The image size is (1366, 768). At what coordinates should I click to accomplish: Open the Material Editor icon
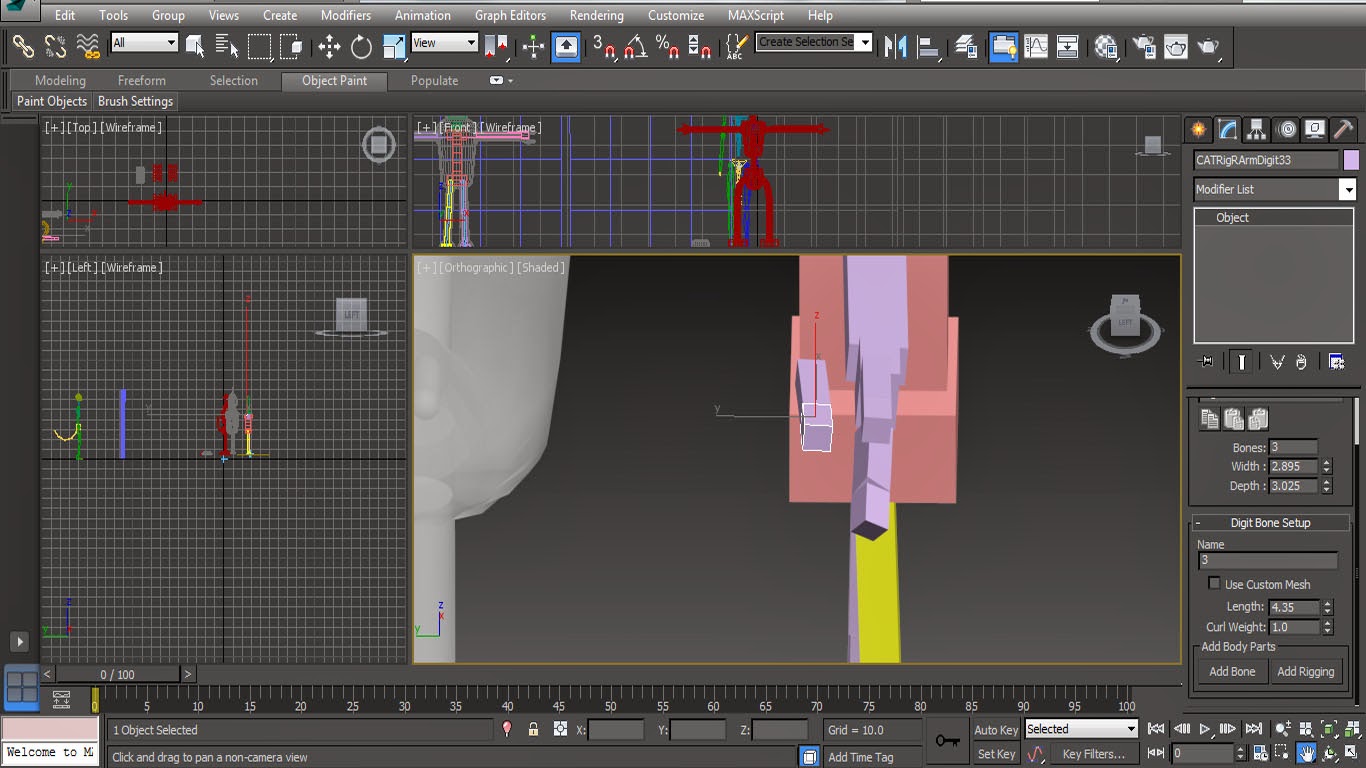(x=1106, y=46)
